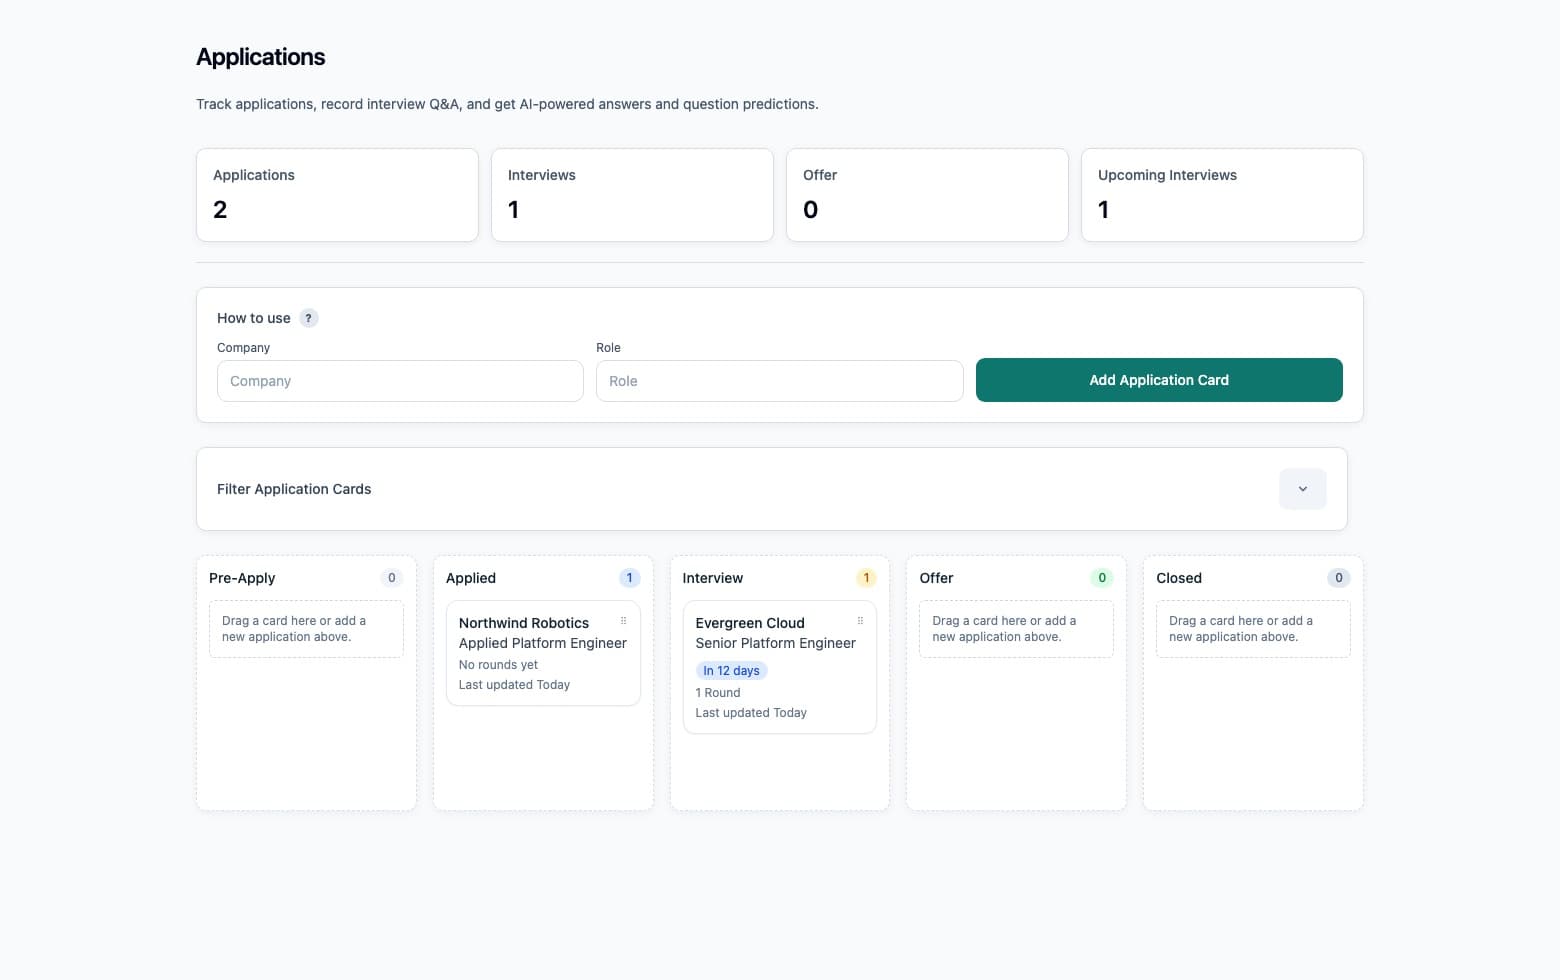This screenshot has width=1560, height=980.
Task: Click the Pre-Apply column header
Action: tap(242, 578)
